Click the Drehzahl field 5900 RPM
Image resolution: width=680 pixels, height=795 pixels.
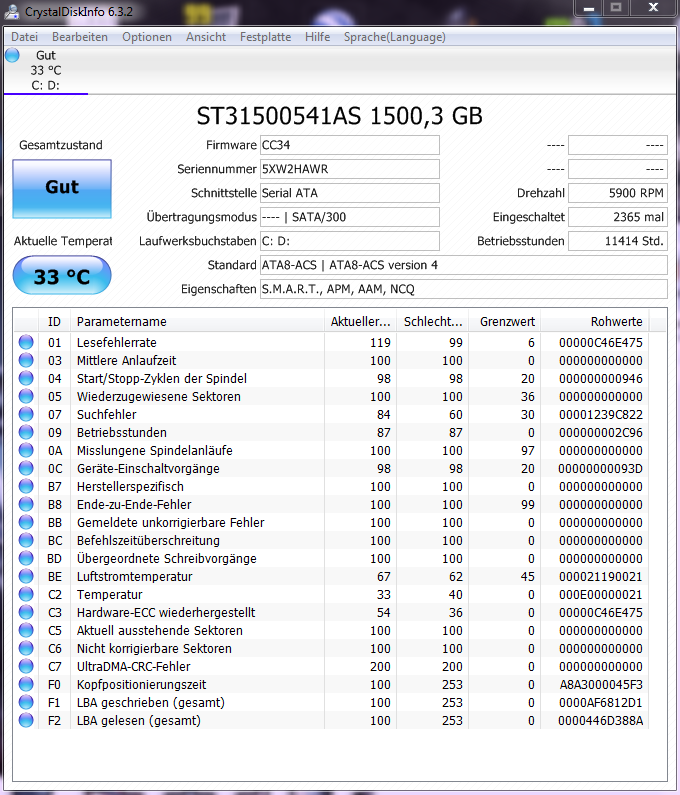(x=618, y=193)
